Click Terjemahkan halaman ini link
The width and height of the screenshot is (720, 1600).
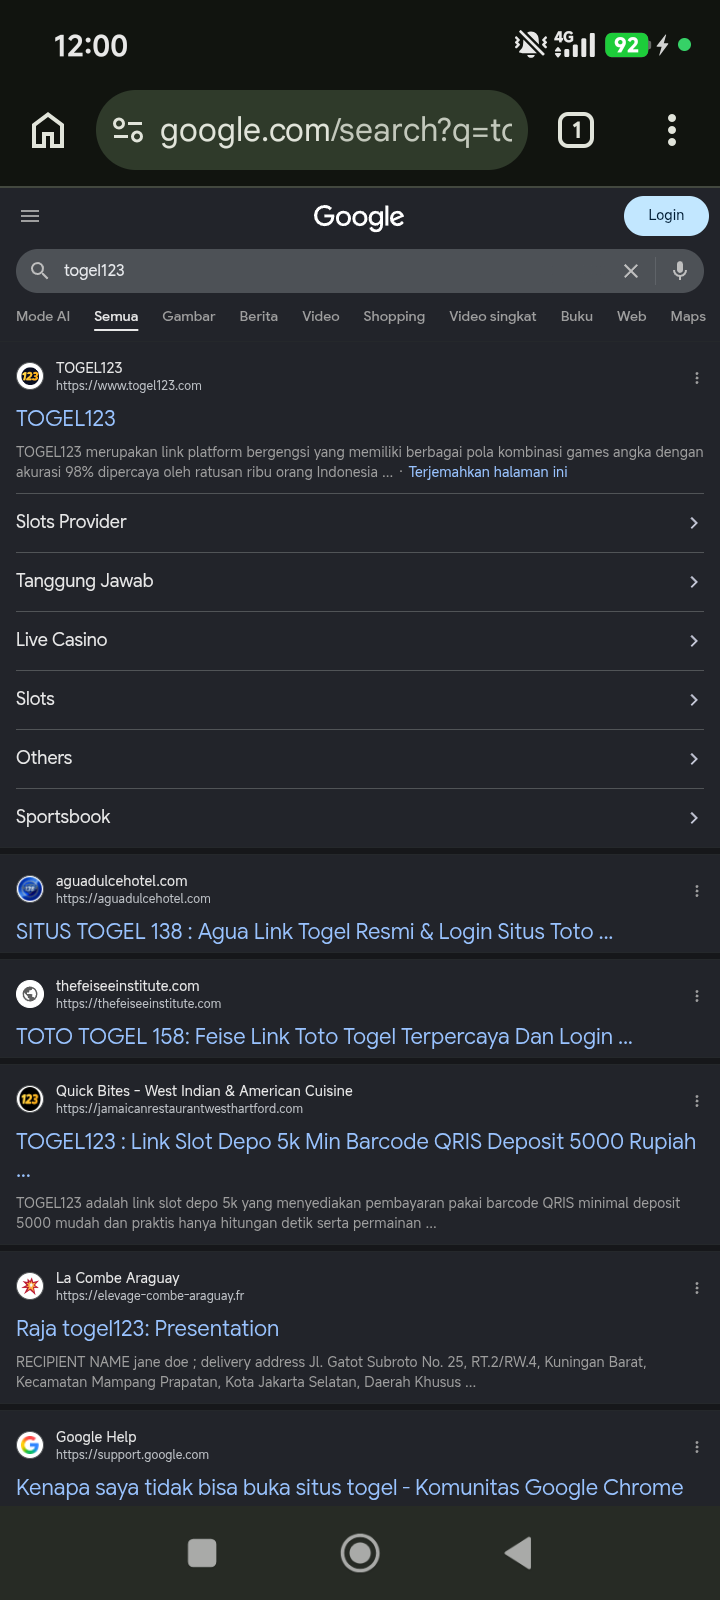[x=488, y=472]
